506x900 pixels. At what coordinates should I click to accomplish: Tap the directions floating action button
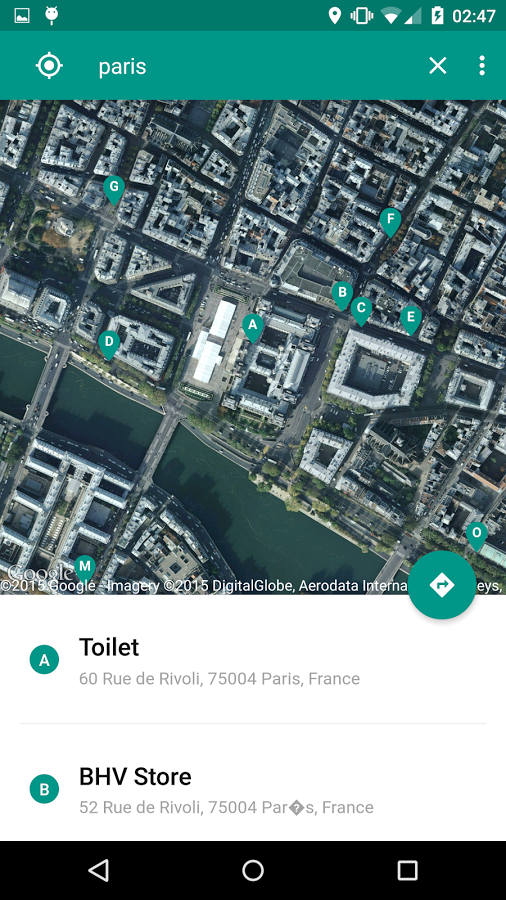pos(442,585)
